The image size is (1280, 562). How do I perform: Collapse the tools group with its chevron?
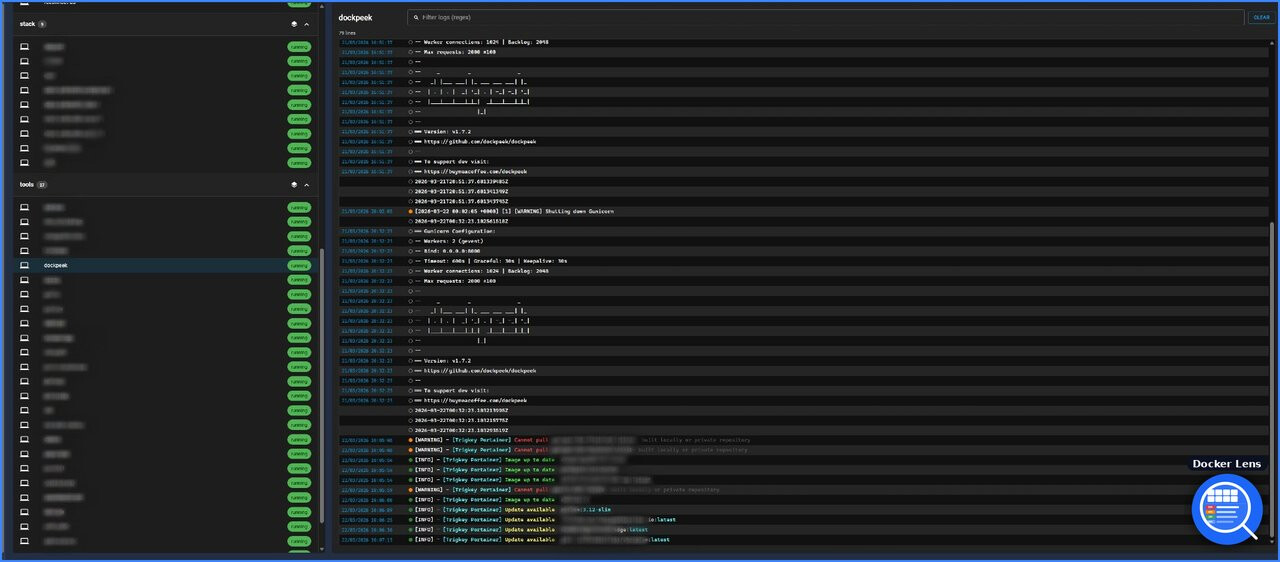pos(306,185)
